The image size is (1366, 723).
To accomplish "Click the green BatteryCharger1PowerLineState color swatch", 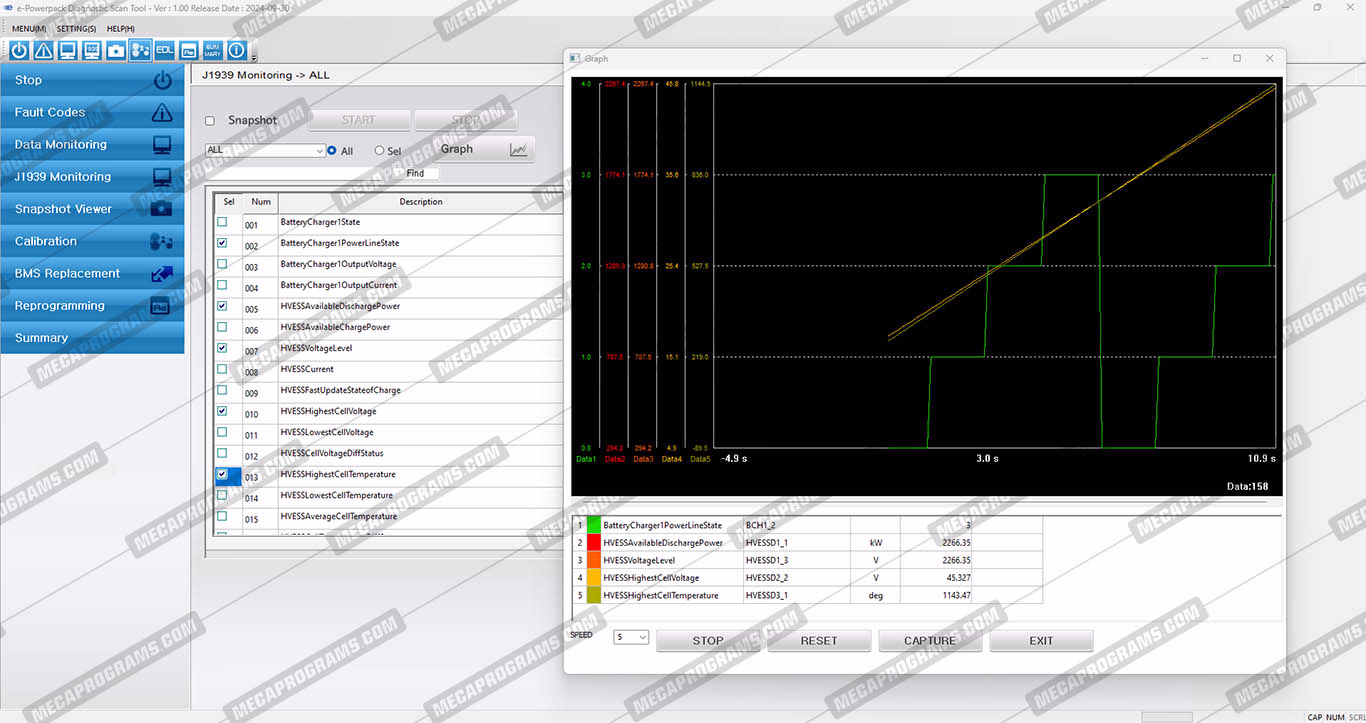I will [594, 525].
